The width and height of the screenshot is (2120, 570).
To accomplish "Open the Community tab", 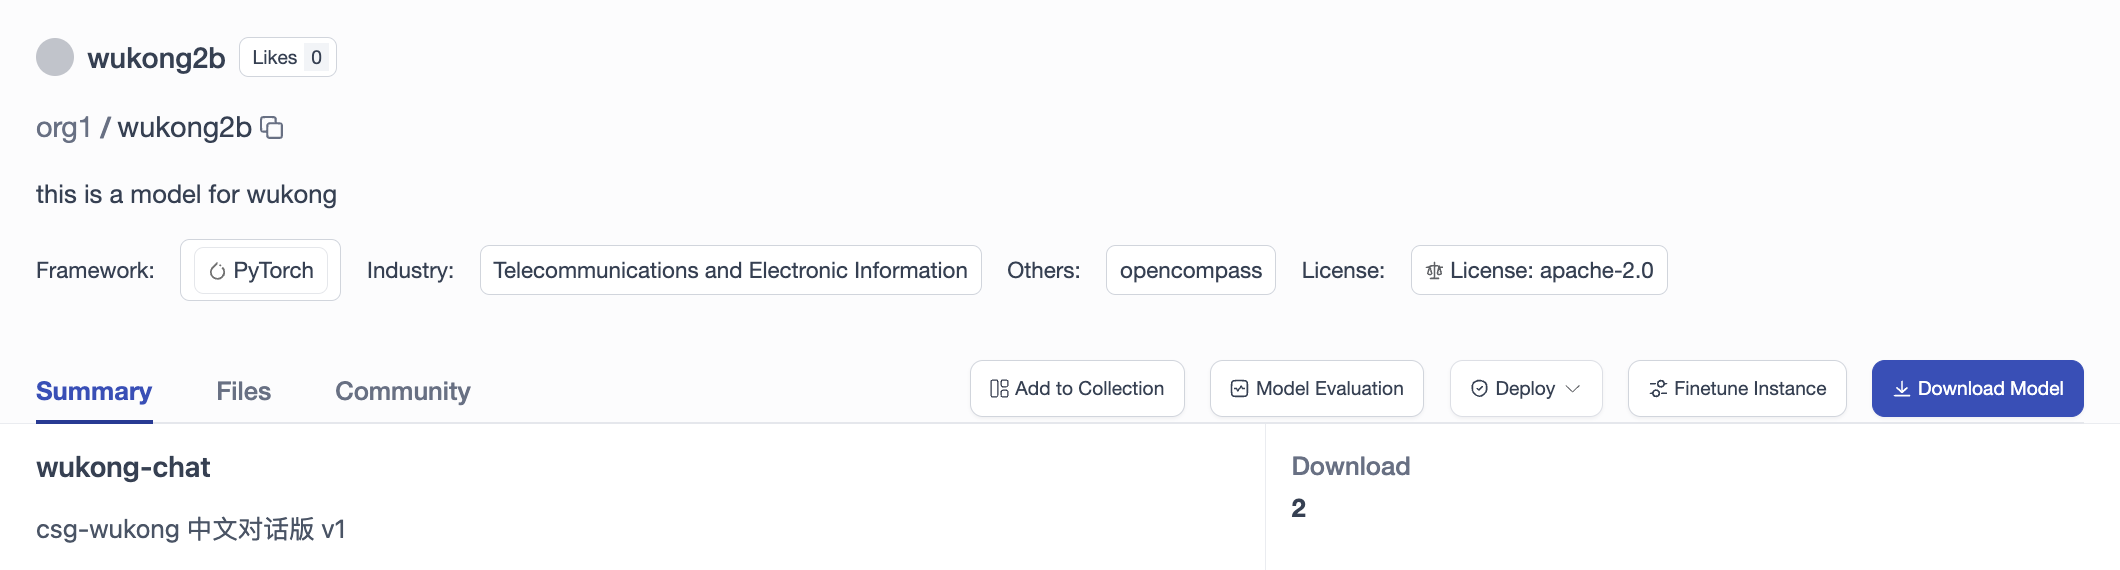I will click(x=402, y=391).
